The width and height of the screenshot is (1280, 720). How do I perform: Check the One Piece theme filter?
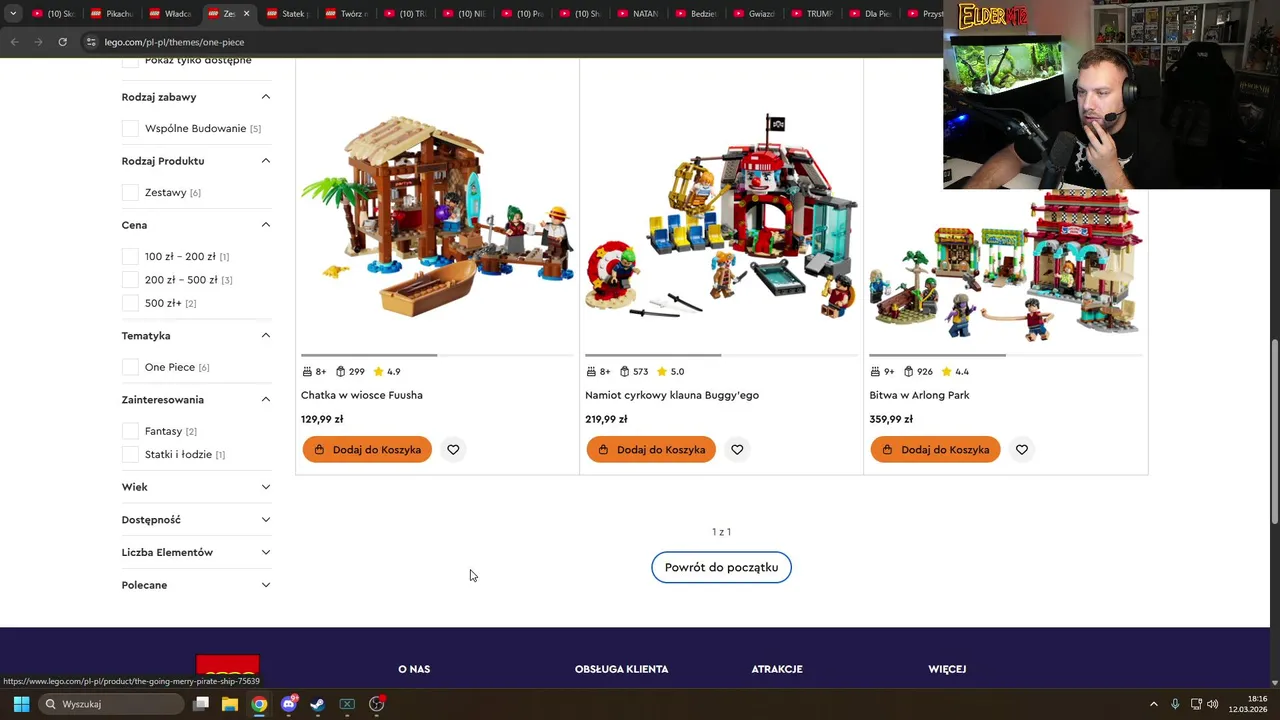point(130,367)
